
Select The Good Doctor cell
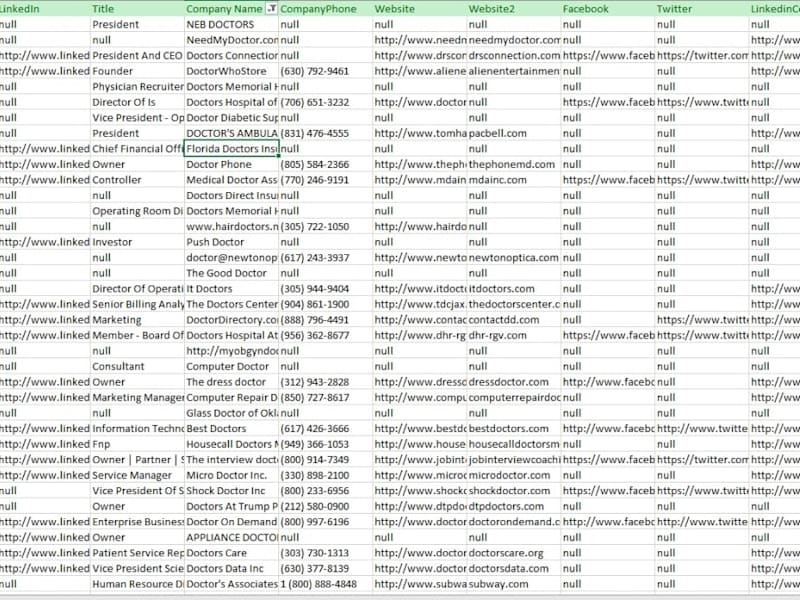tap(232, 273)
